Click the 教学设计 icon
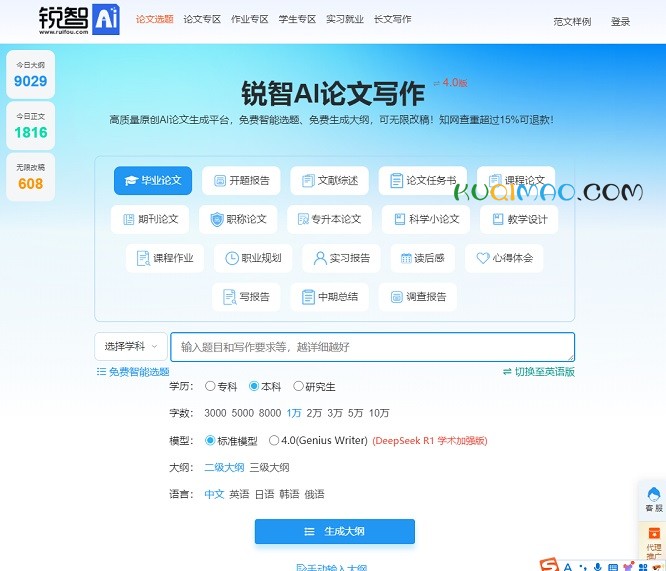 (x=498, y=219)
